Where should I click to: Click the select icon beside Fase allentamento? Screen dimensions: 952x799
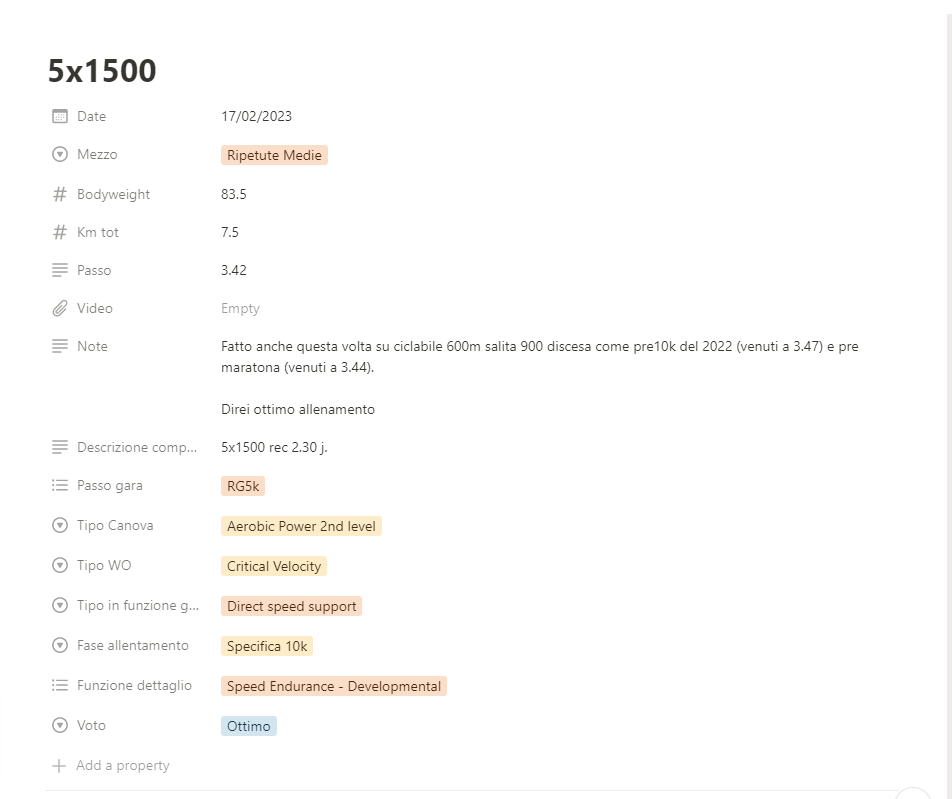coord(60,645)
